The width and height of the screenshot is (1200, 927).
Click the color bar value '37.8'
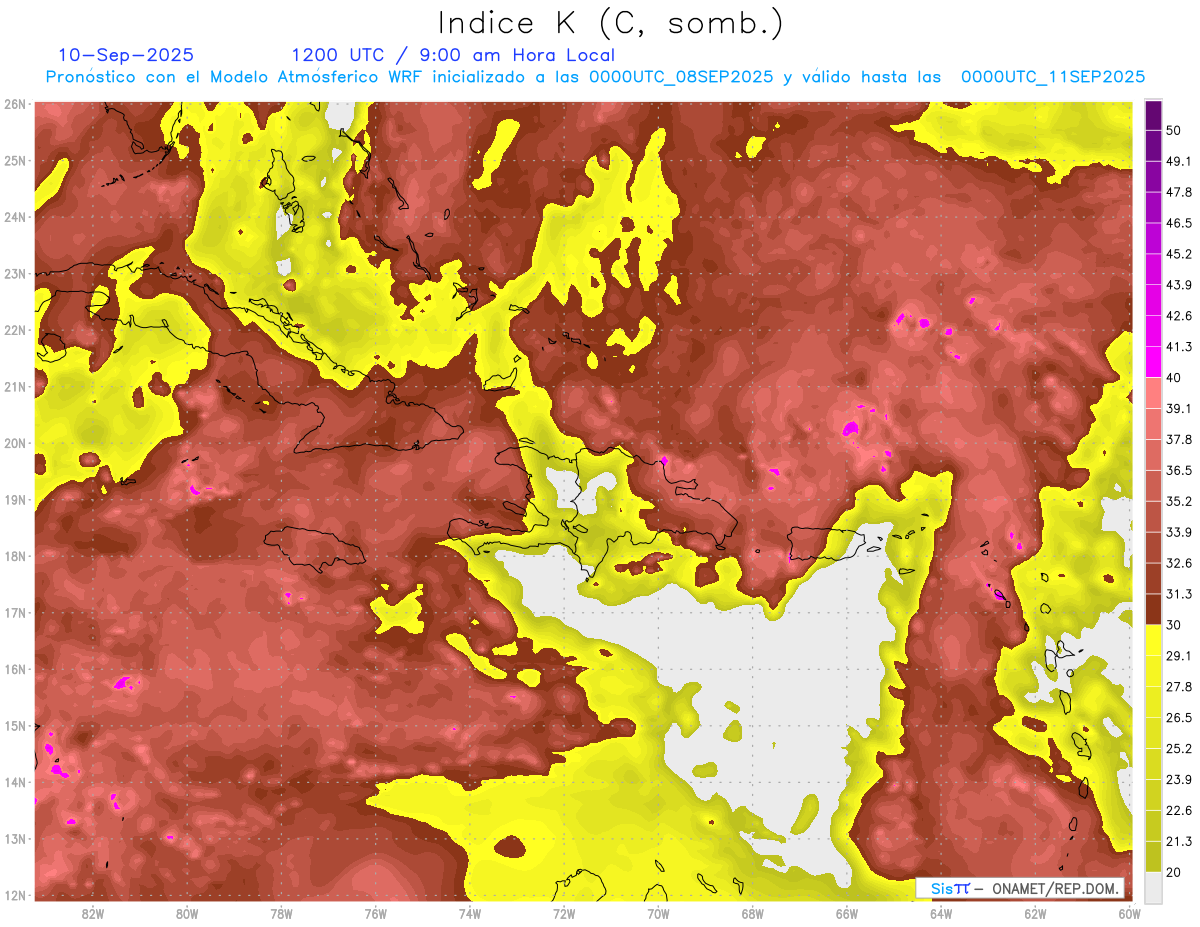pyautogui.click(x=1178, y=439)
